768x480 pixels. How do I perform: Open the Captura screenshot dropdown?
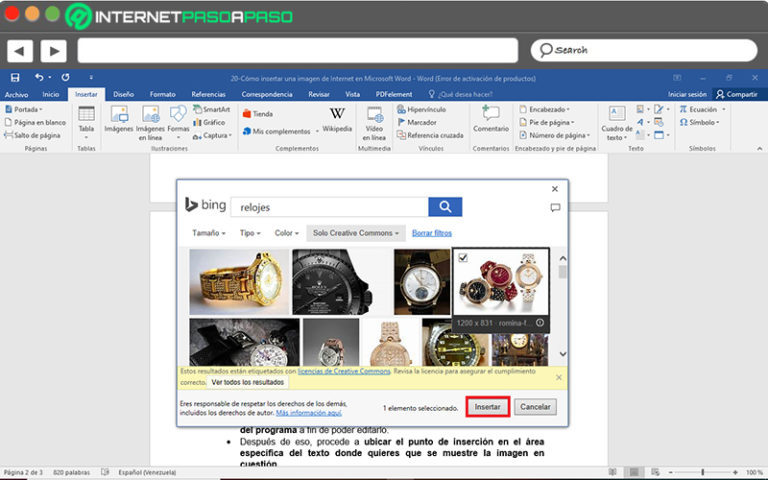pyautogui.click(x=213, y=136)
